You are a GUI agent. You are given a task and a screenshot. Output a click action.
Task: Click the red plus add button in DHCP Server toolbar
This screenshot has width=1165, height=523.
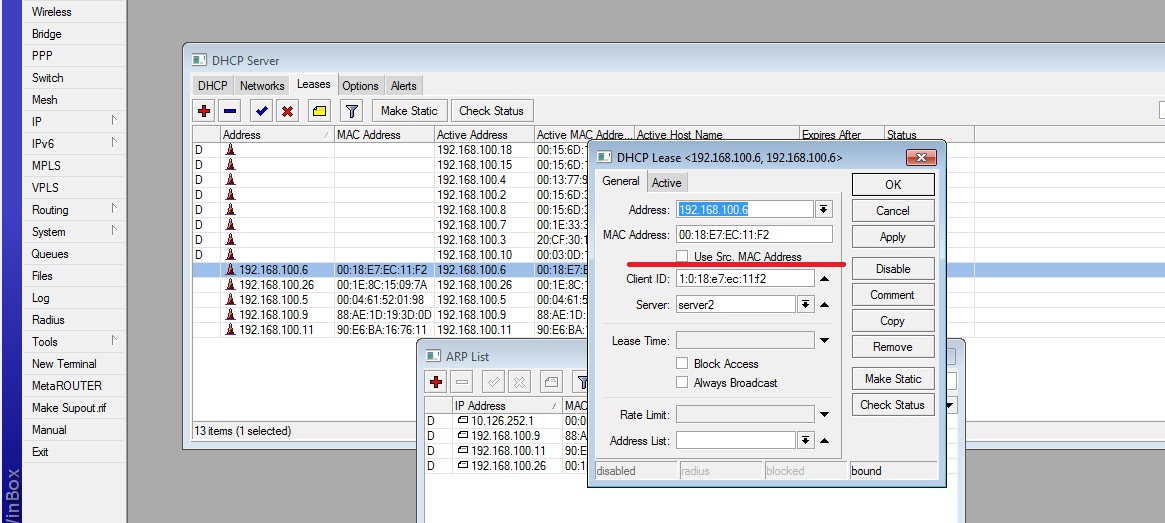point(203,111)
